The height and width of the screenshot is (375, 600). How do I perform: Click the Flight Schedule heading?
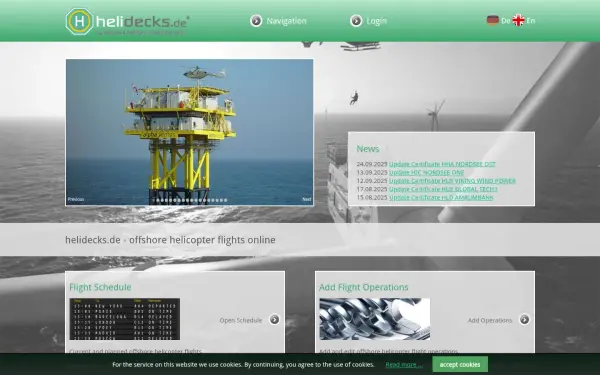click(100, 287)
